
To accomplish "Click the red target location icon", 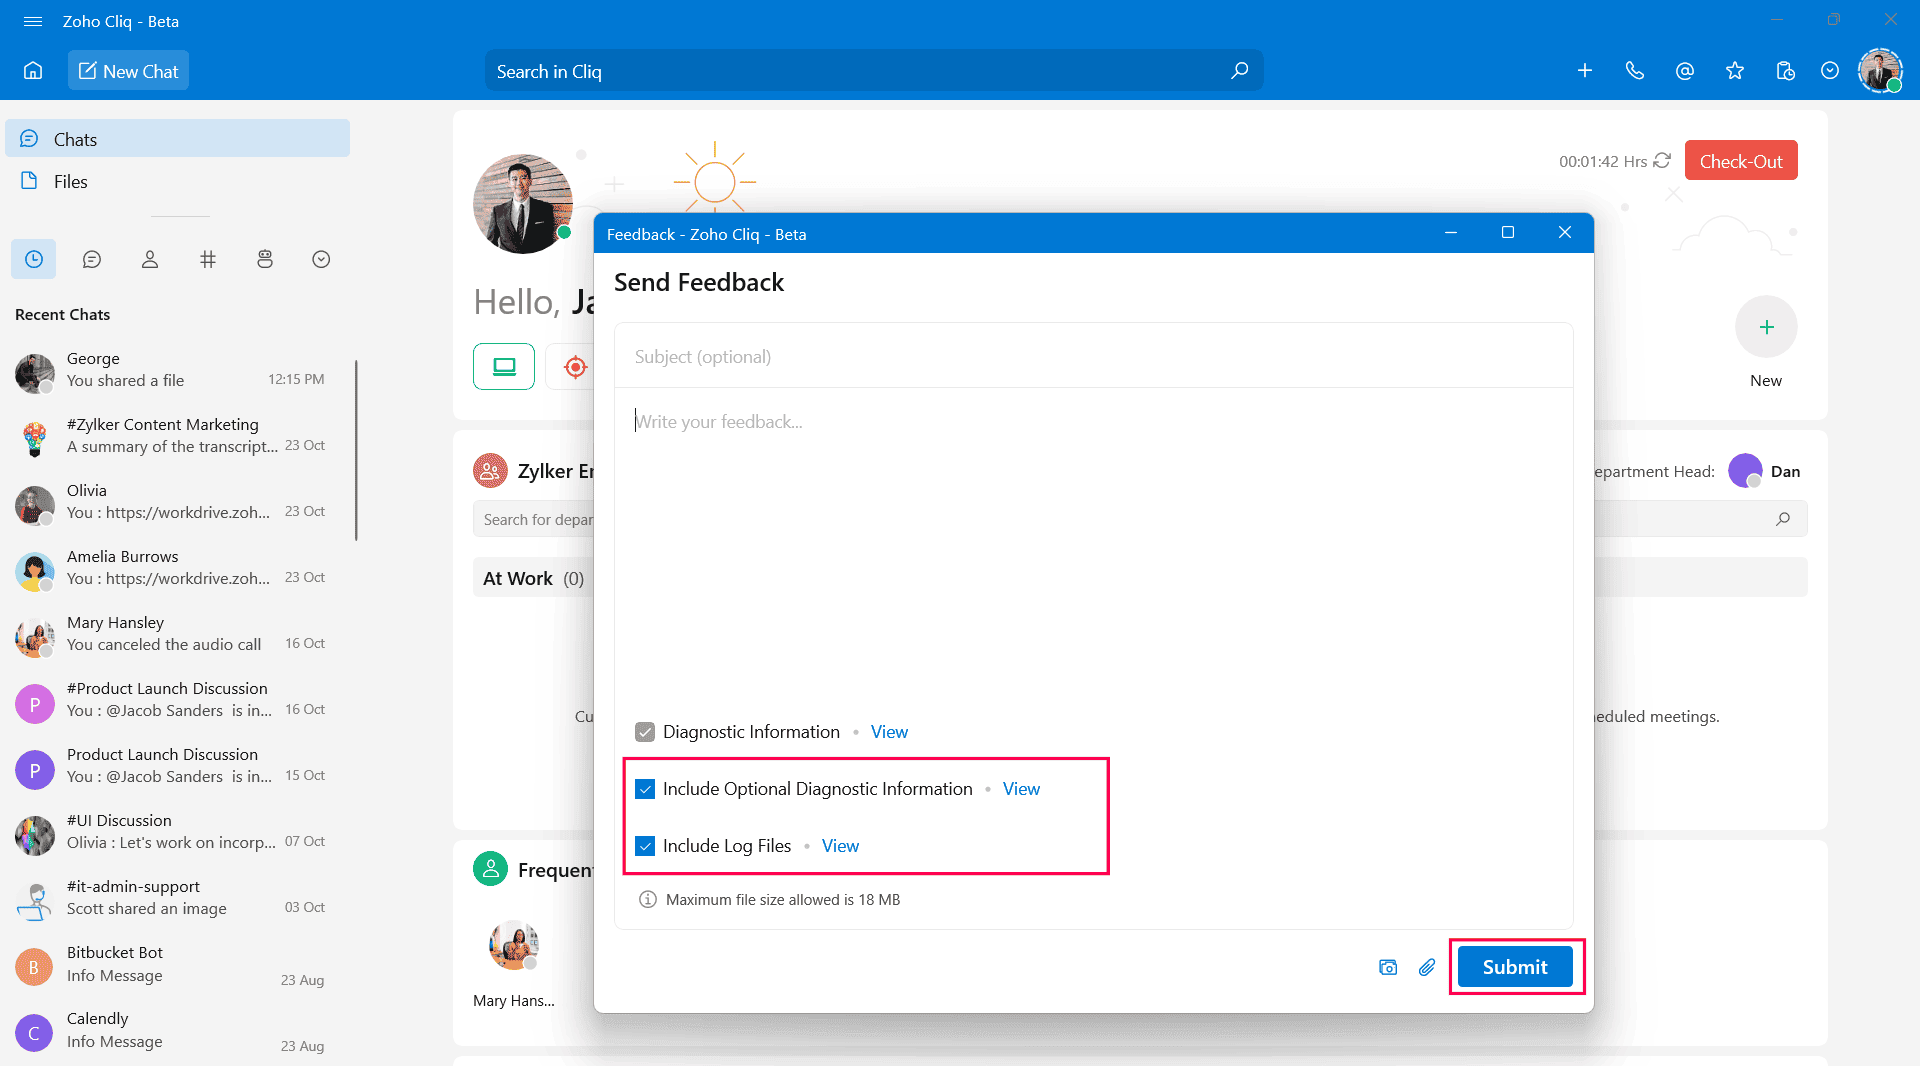I will 575,367.
